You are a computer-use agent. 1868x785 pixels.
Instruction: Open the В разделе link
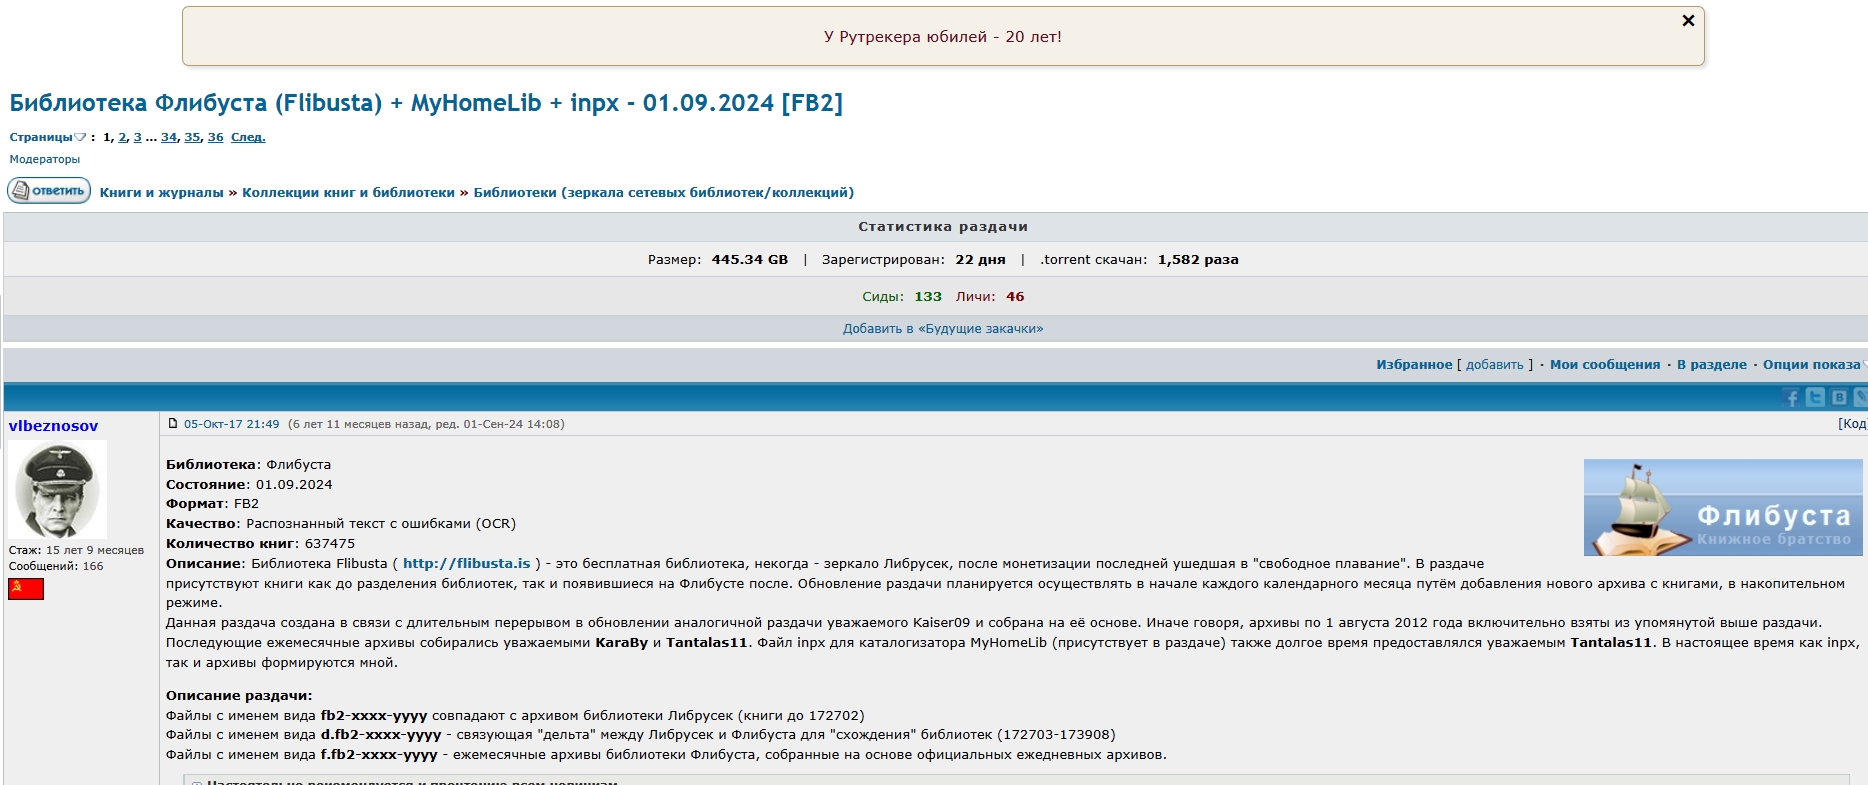click(x=1711, y=365)
